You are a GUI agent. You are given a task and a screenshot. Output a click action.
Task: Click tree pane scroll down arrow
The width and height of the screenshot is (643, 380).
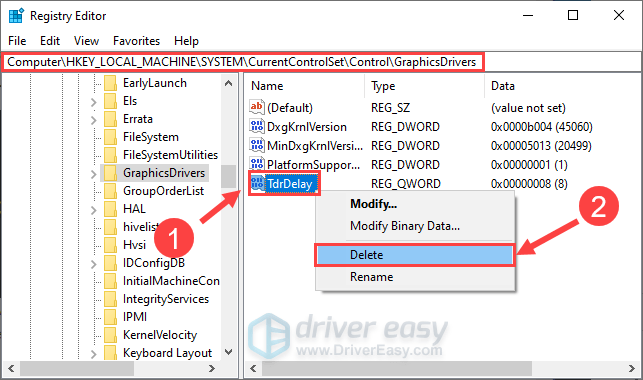(x=229, y=352)
